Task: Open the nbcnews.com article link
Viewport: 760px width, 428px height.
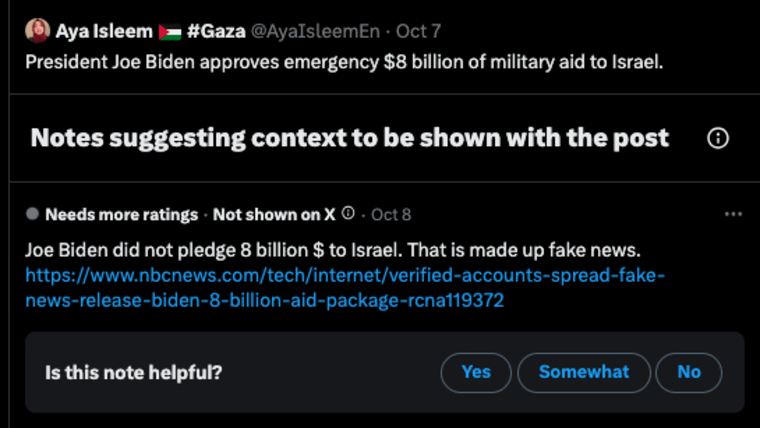Action: [345, 288]
